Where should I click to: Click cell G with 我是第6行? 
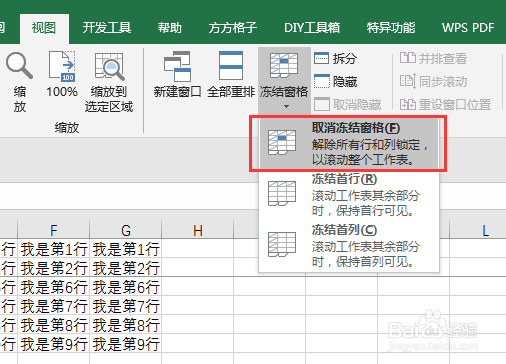pos(125,287)
